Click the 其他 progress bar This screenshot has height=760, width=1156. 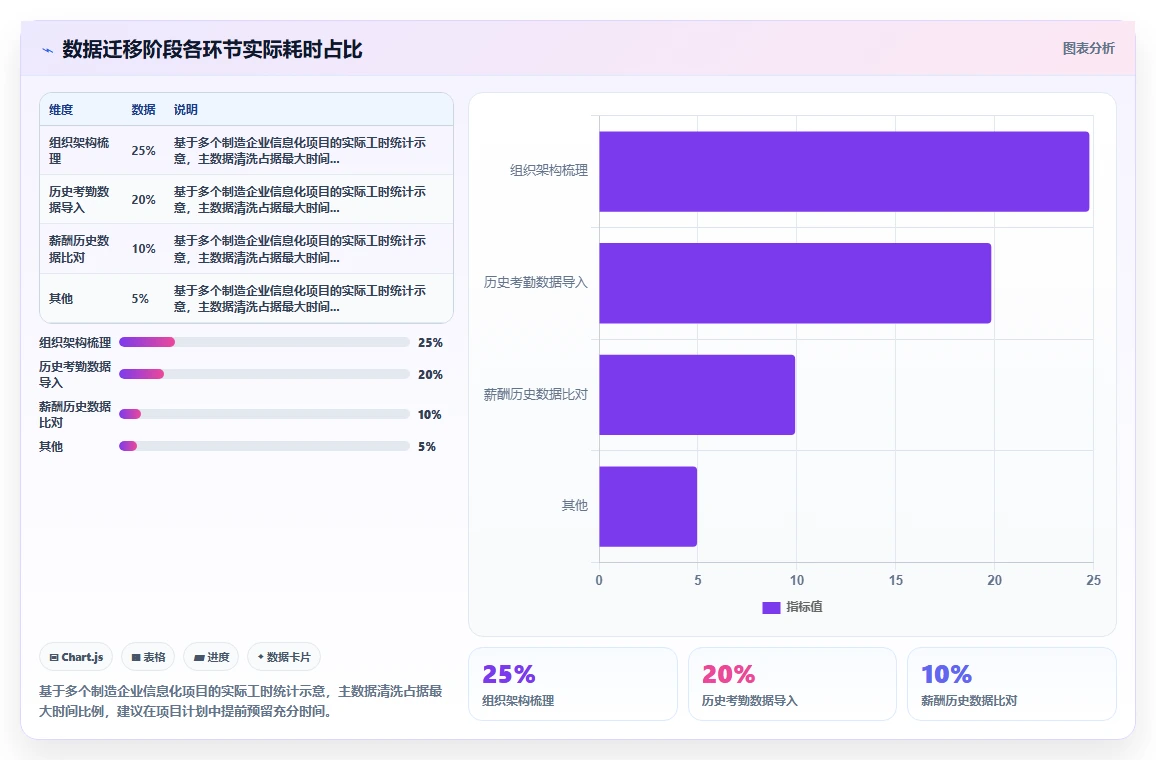click(x=264, y=446)
